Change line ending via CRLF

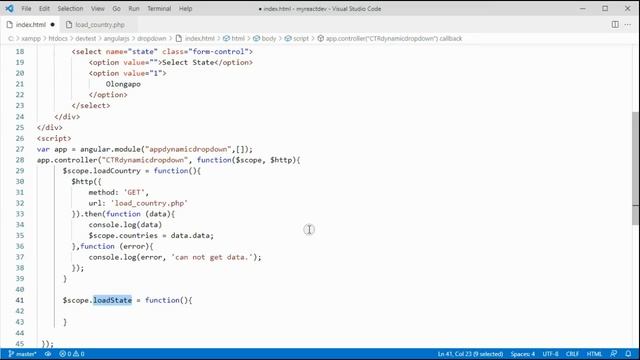572,354
